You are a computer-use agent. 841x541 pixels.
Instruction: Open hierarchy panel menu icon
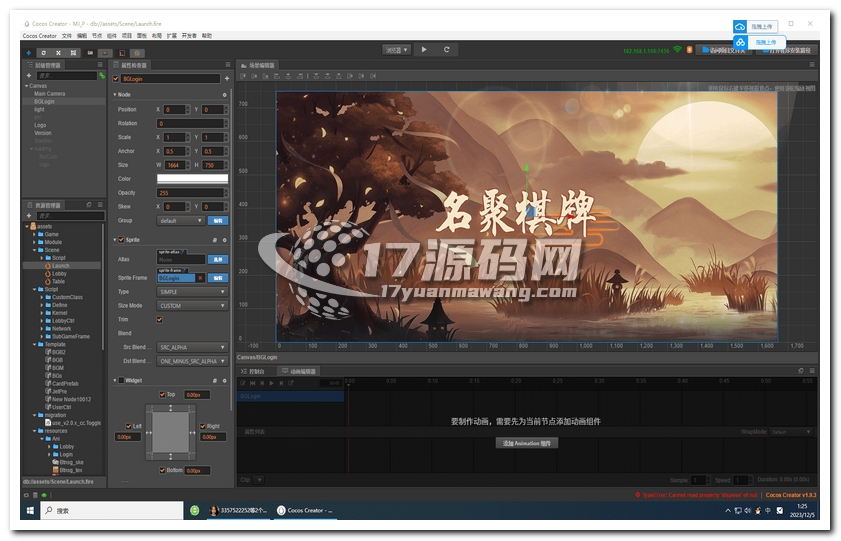(x=100, y=64)
